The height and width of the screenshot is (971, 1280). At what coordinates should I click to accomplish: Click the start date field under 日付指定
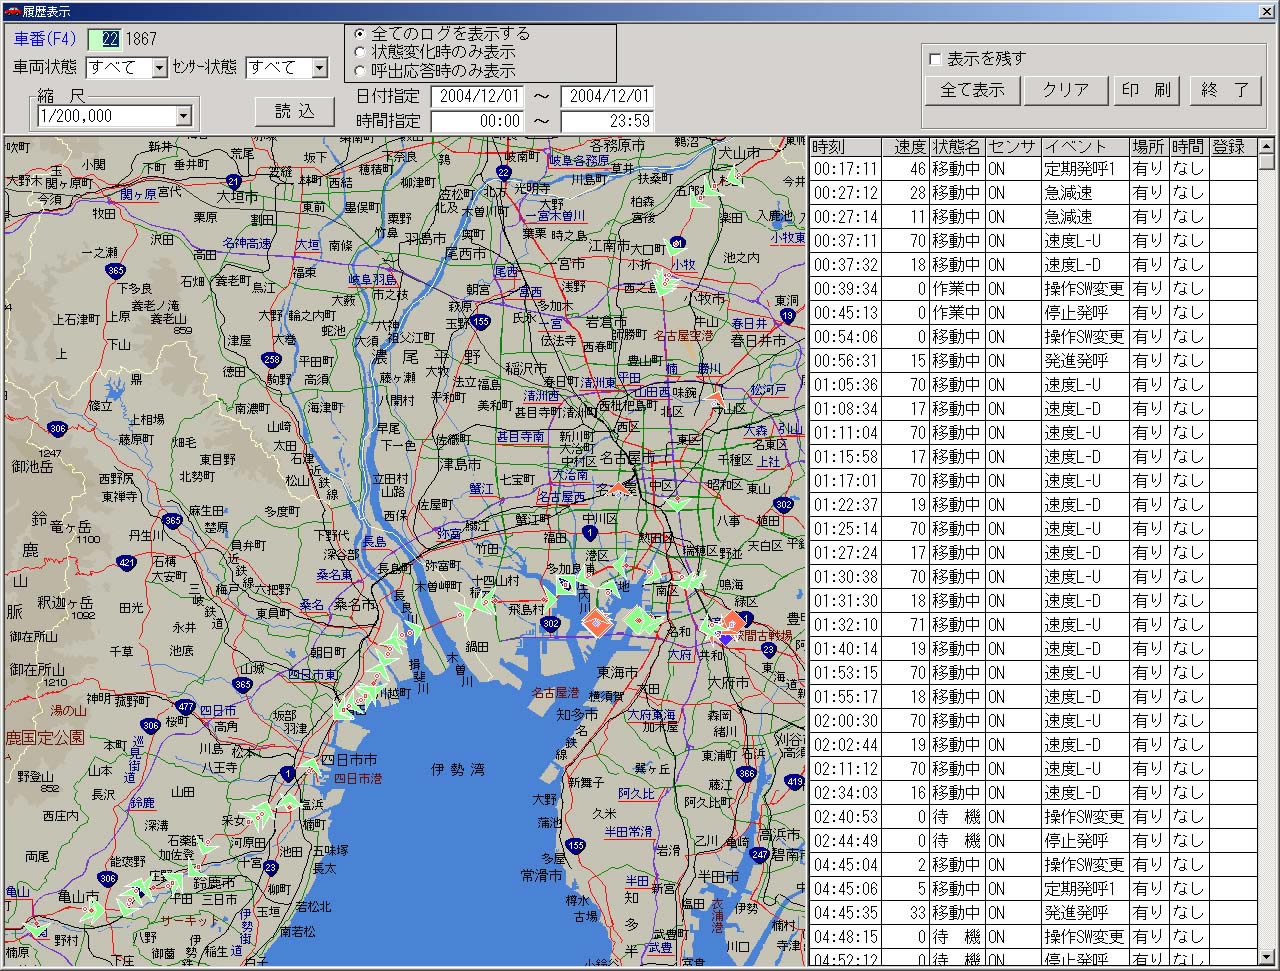point(477,97)
